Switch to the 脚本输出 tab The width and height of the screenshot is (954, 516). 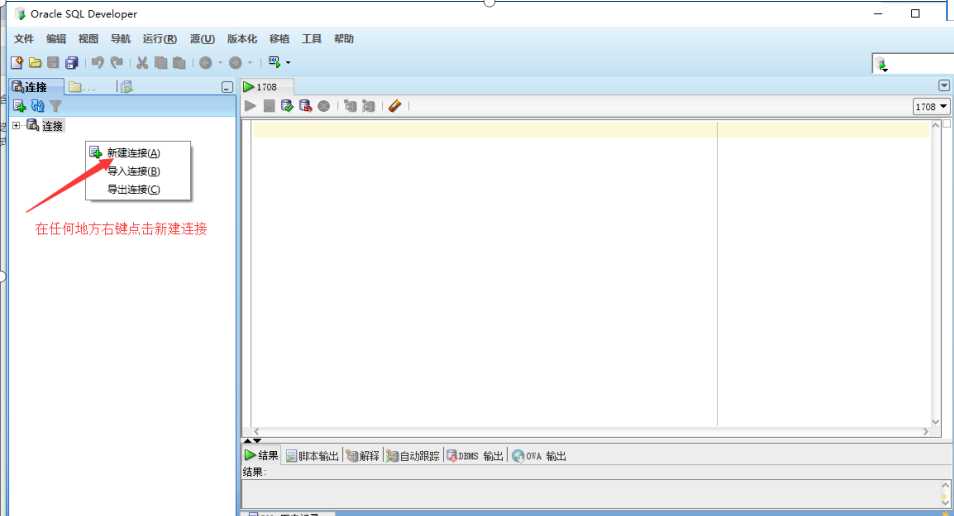(312, 456)
